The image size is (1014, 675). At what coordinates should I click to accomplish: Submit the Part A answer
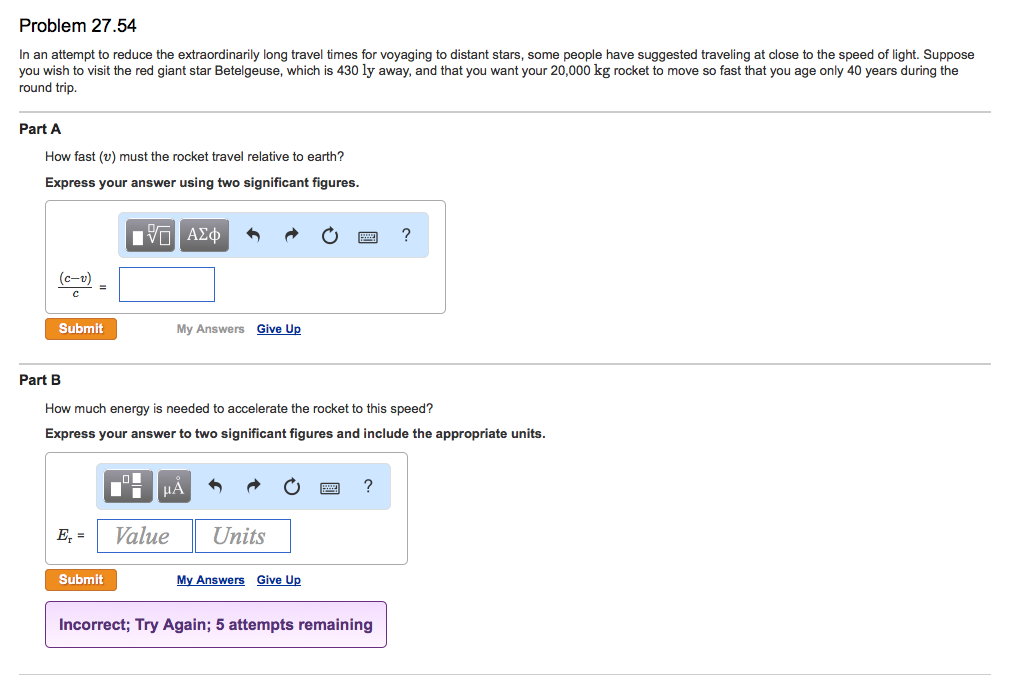click(x=81, y=329)
